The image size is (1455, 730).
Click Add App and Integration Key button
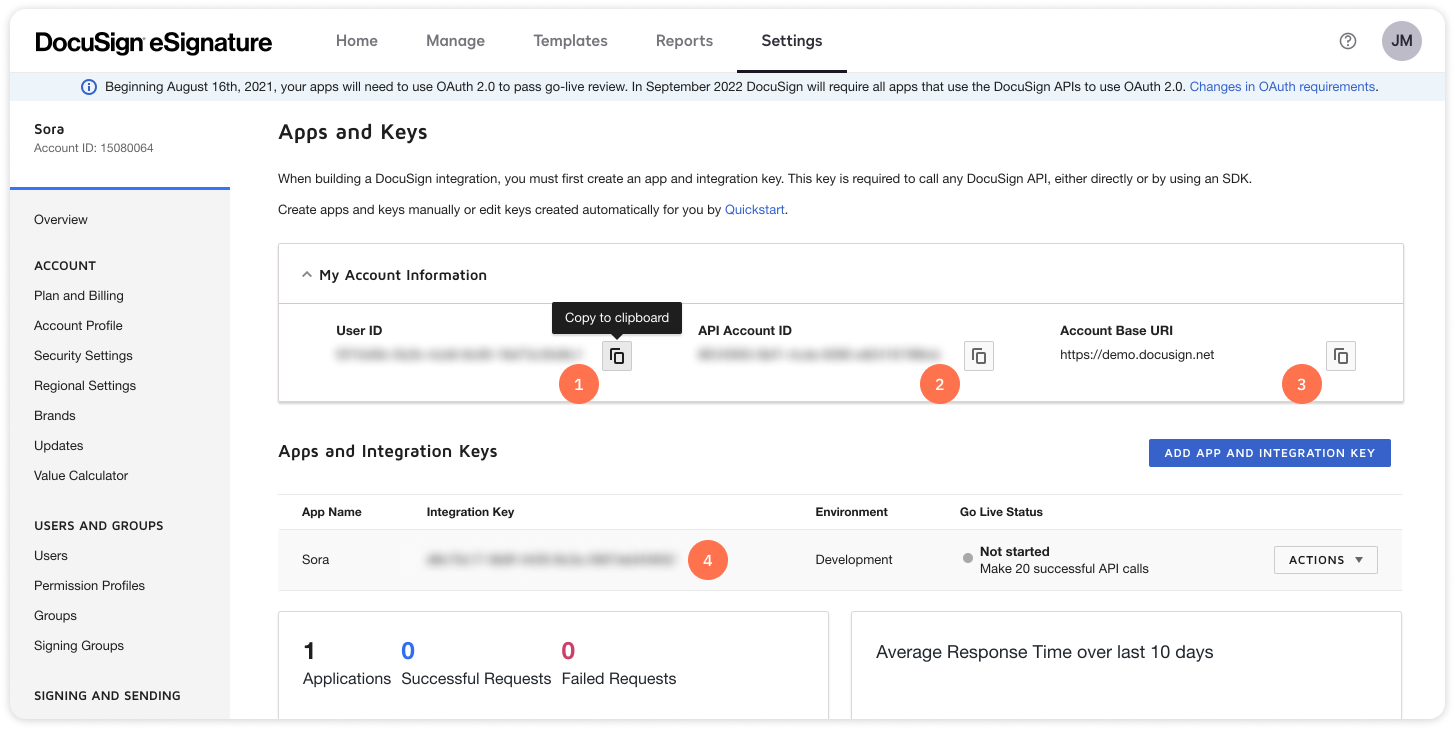[1270, 453]
